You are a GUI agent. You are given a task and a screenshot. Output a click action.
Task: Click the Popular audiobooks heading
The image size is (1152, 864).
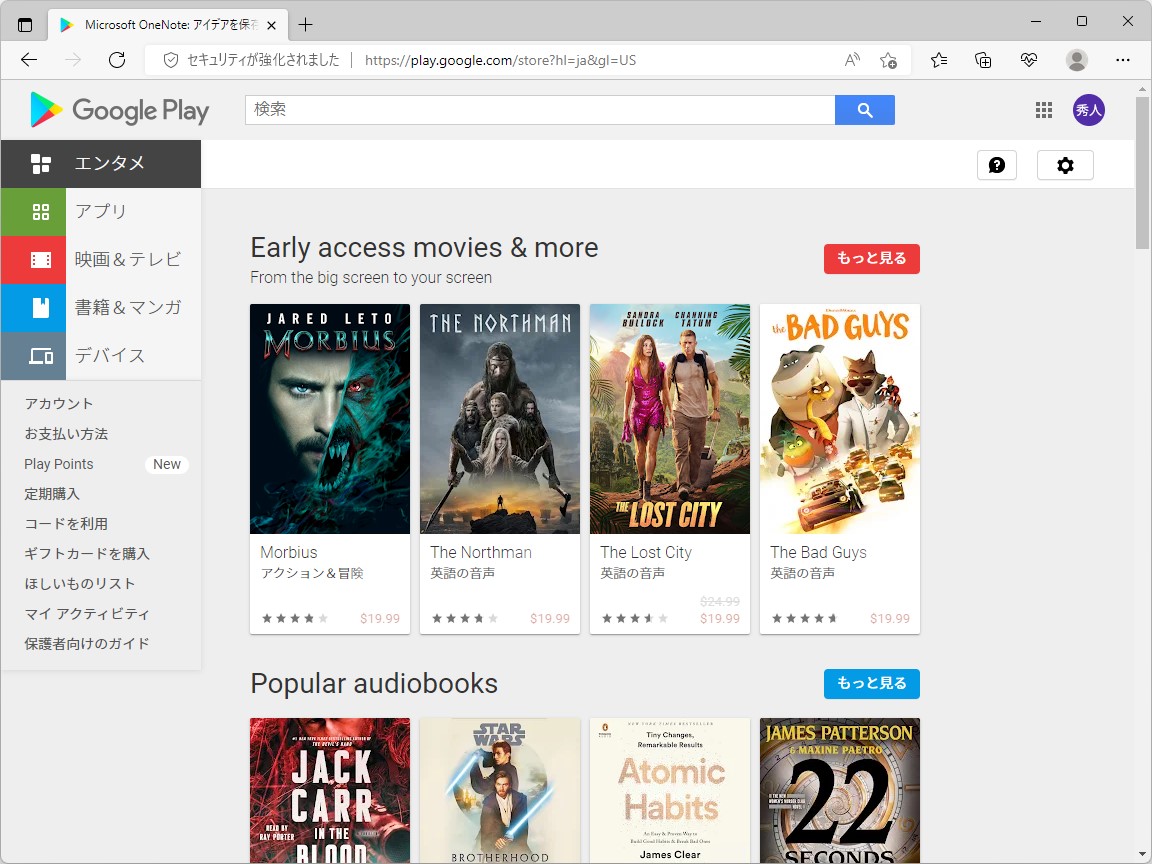click(374, 684)
